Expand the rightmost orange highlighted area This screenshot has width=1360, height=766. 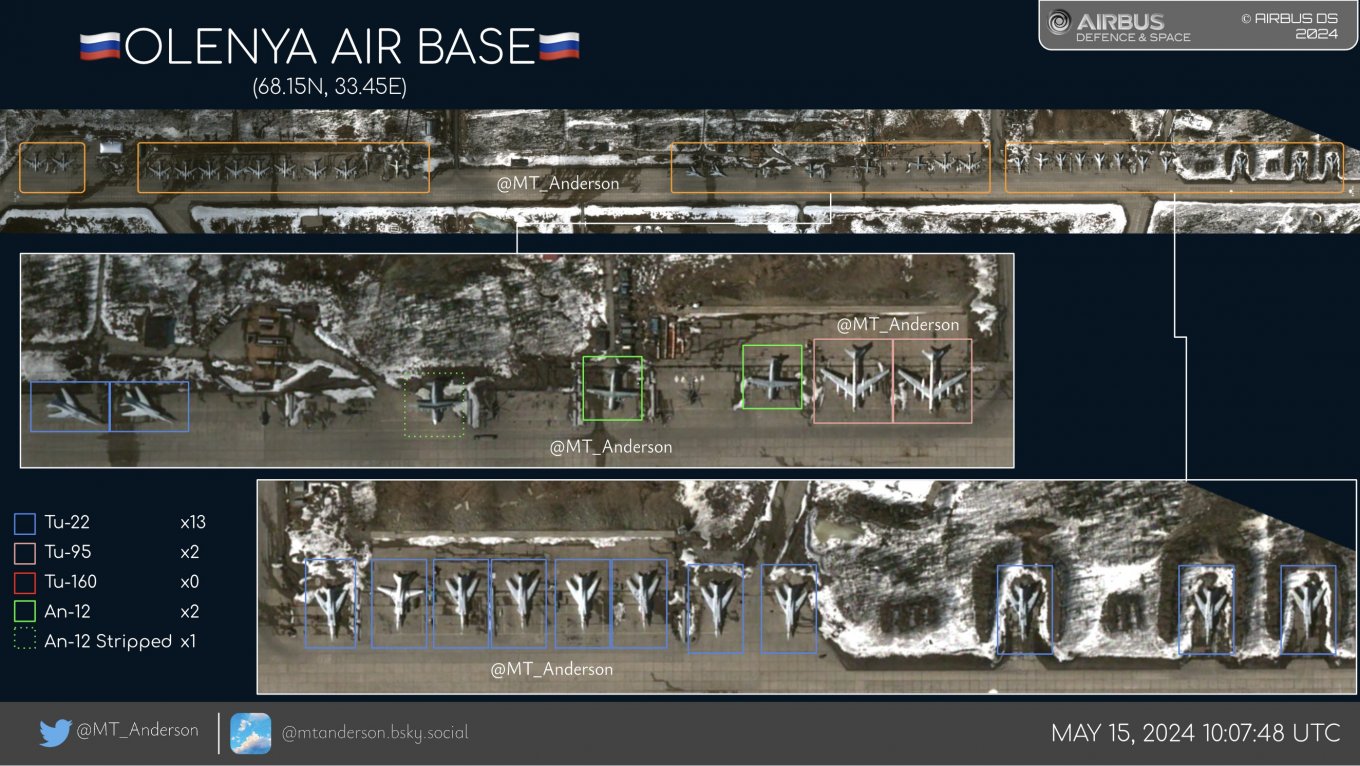[x=1175, y=167]
